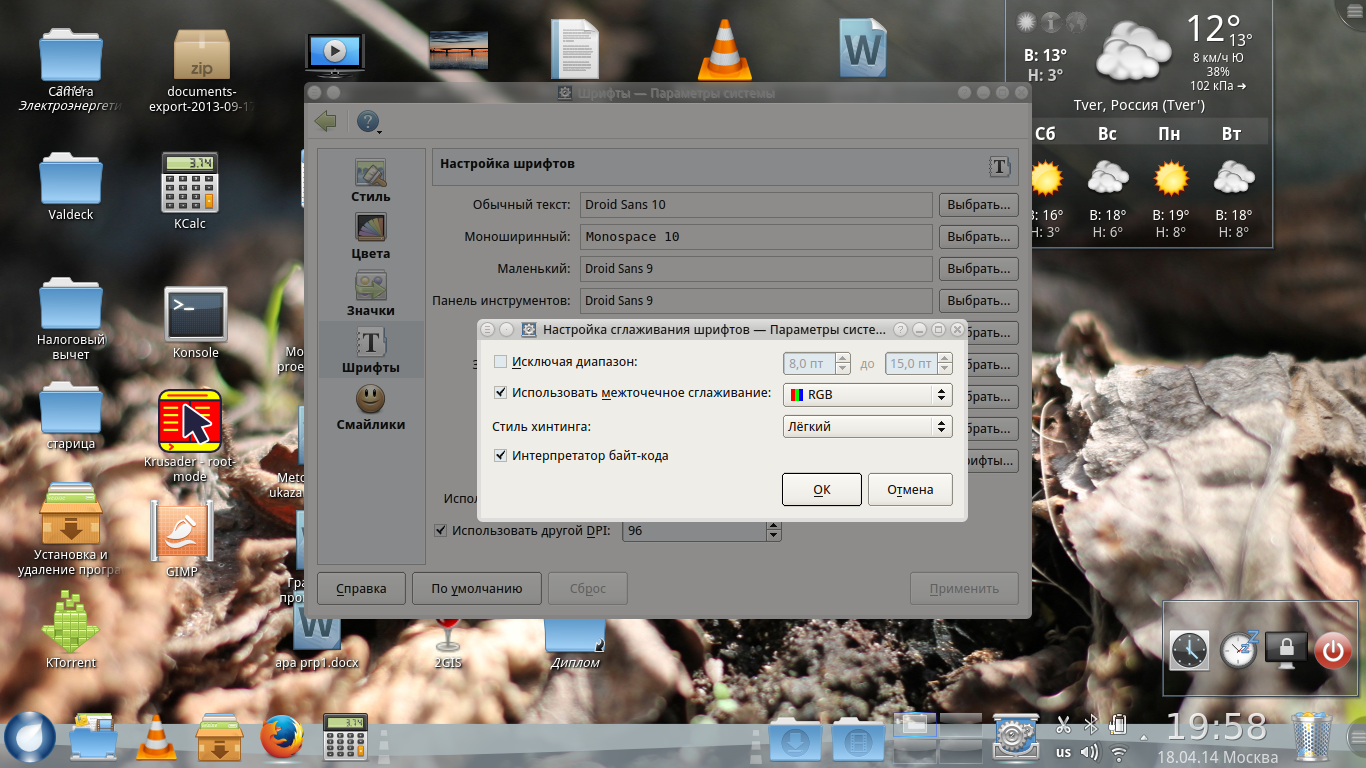The width and height of the screenshot is (1366, 768).
Task: Click Выбрать for Панель инструментов font
Action: click(x=978, y=301)
